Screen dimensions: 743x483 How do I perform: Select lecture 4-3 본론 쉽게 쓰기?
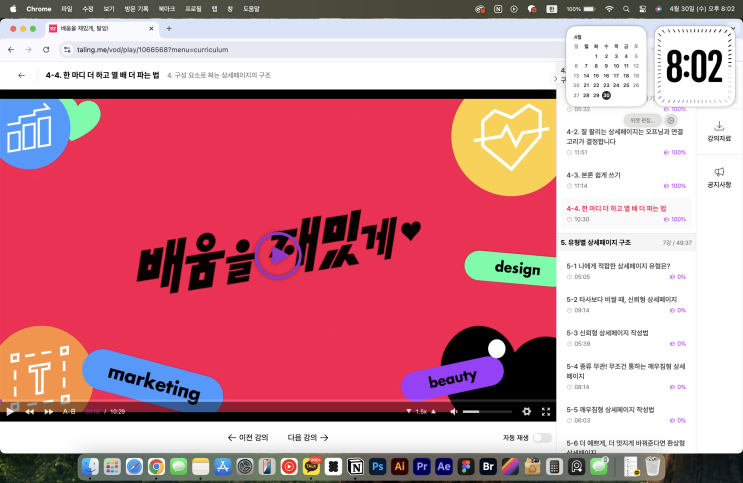pos(626,180)
